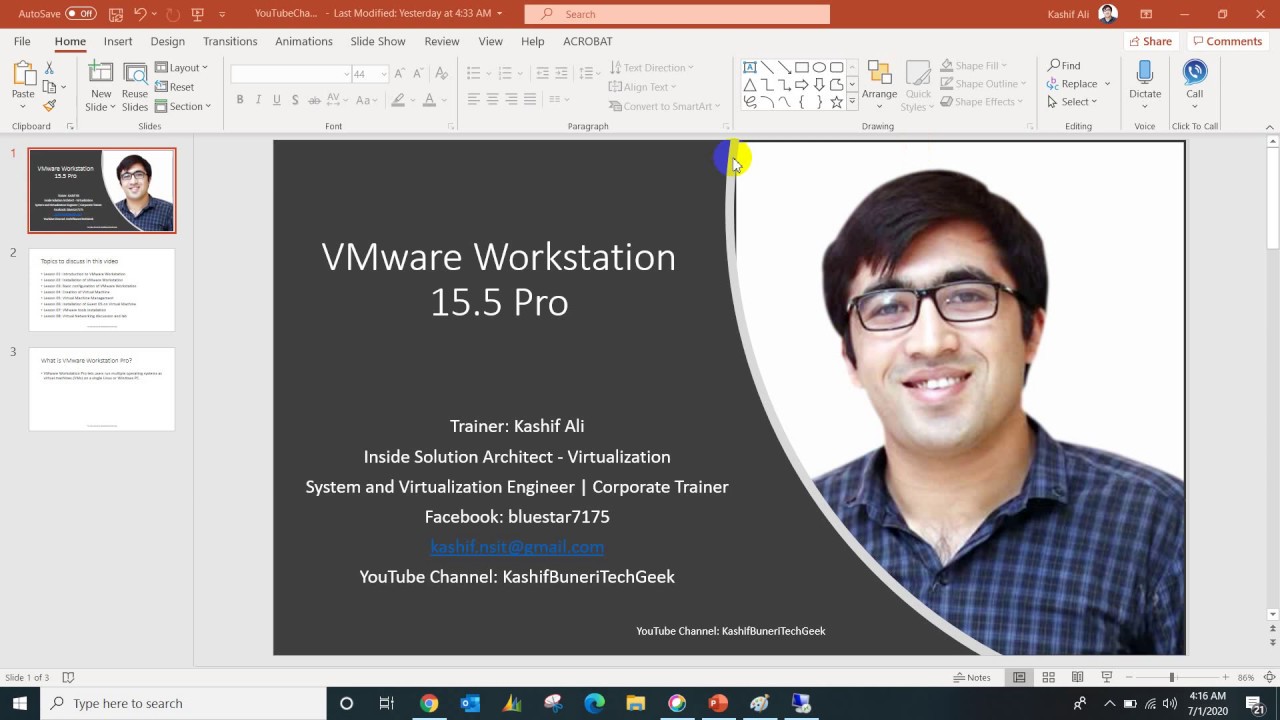Open the File menu
The width and height of the screenshot is (1280, 720).
(22, 41)
